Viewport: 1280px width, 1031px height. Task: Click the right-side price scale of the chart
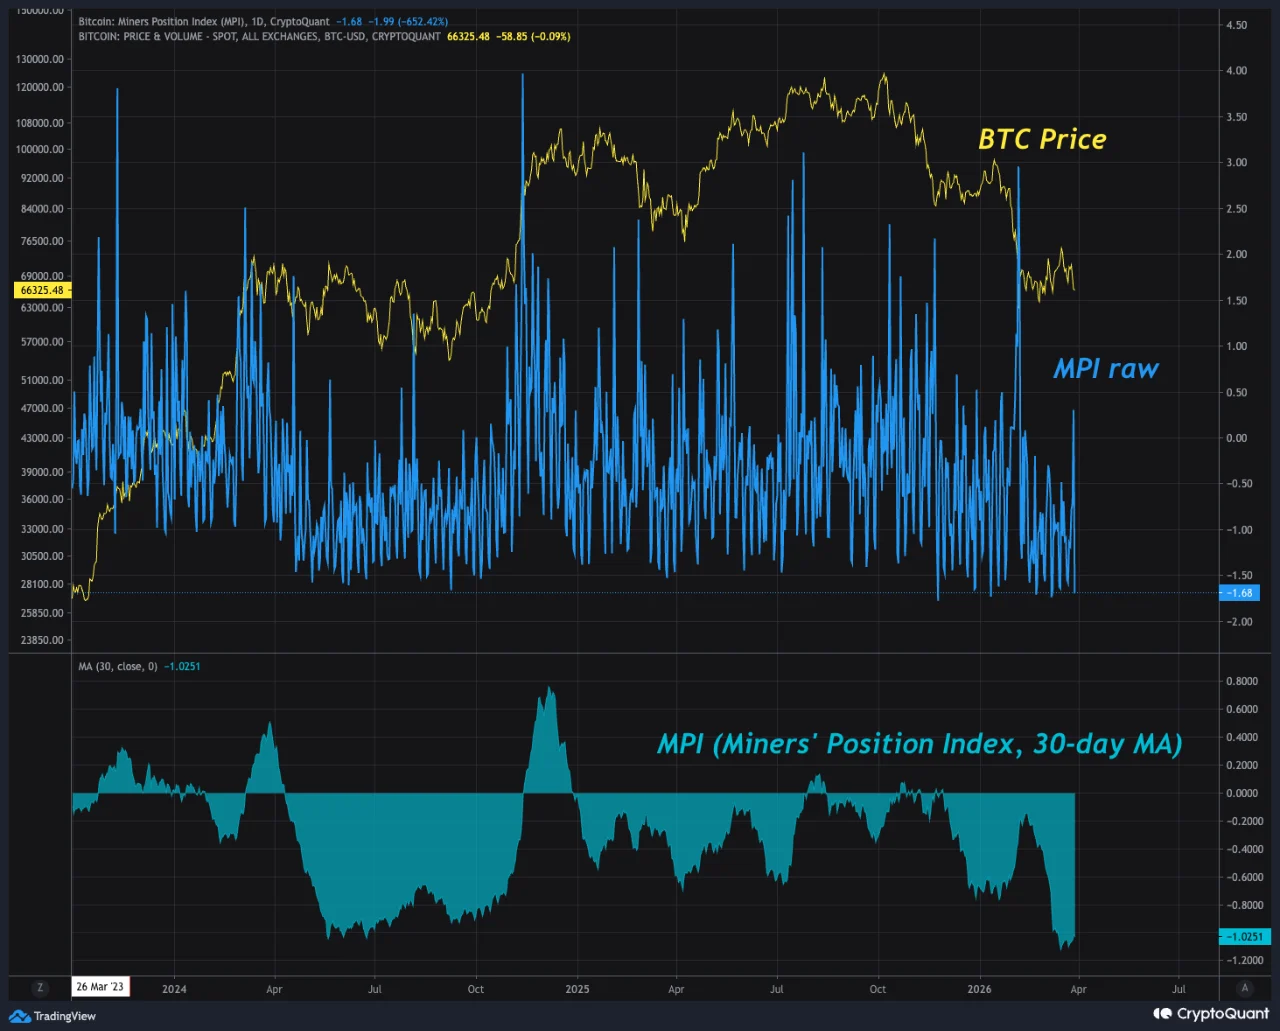1238,350
